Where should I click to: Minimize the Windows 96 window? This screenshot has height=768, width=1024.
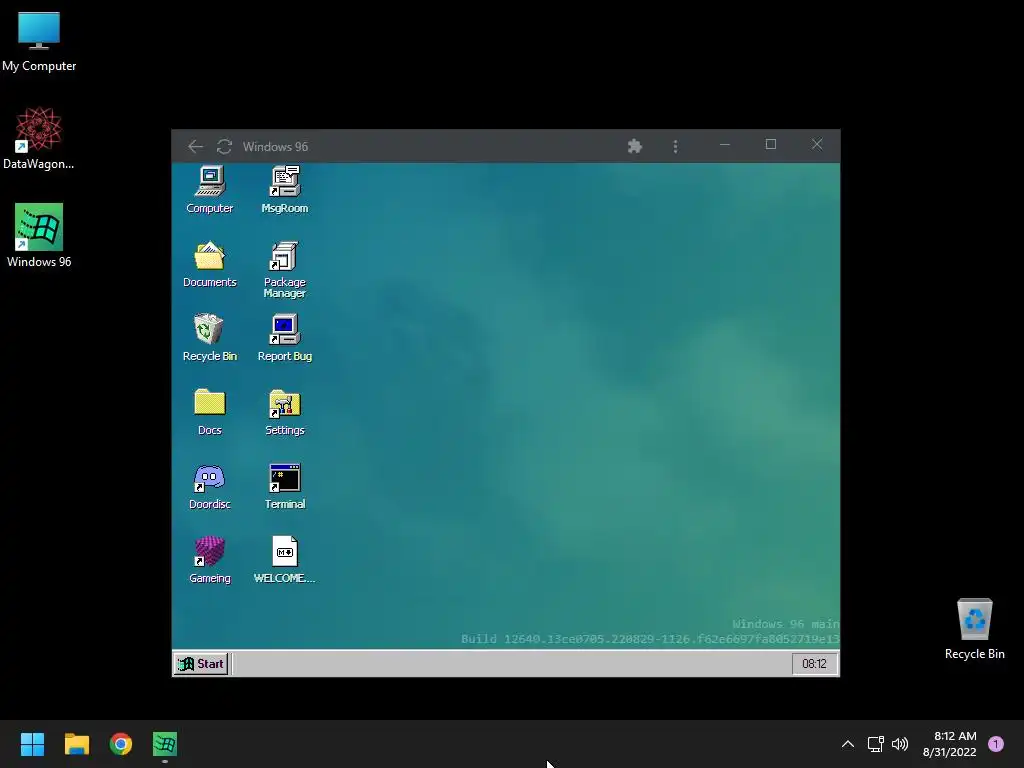725,144
